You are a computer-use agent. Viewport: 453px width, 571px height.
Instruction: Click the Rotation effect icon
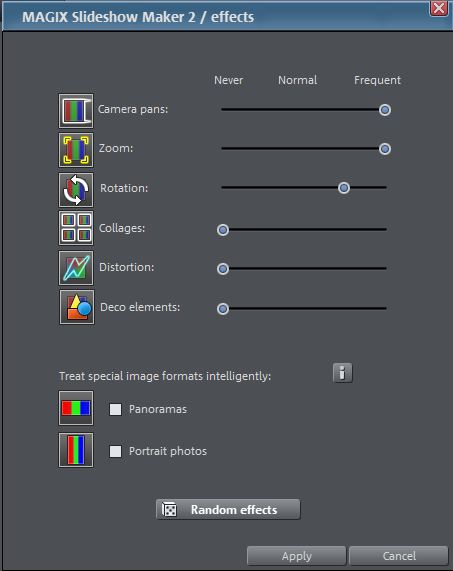[x=76, y=190]
